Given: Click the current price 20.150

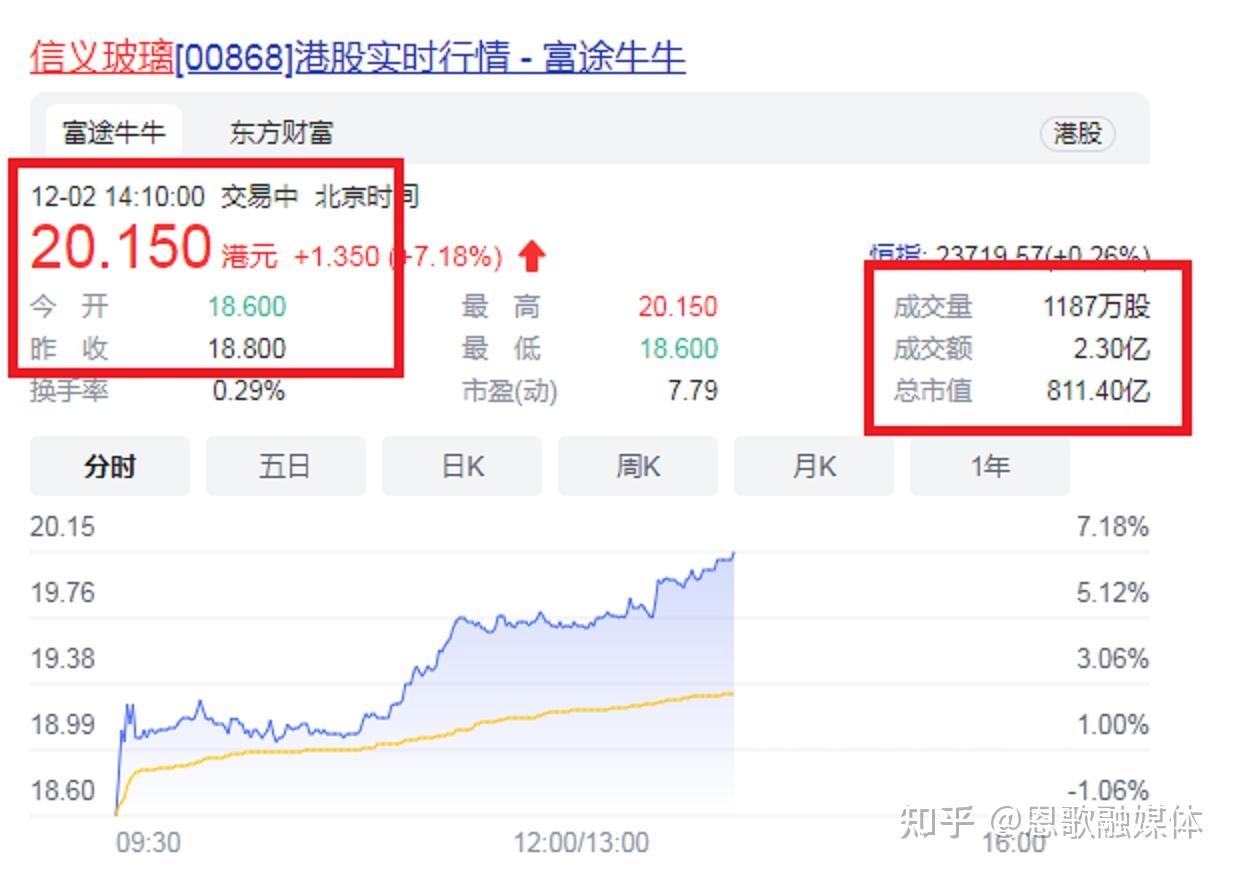Looking at the screenshot, I should click(x=121, y=247).
